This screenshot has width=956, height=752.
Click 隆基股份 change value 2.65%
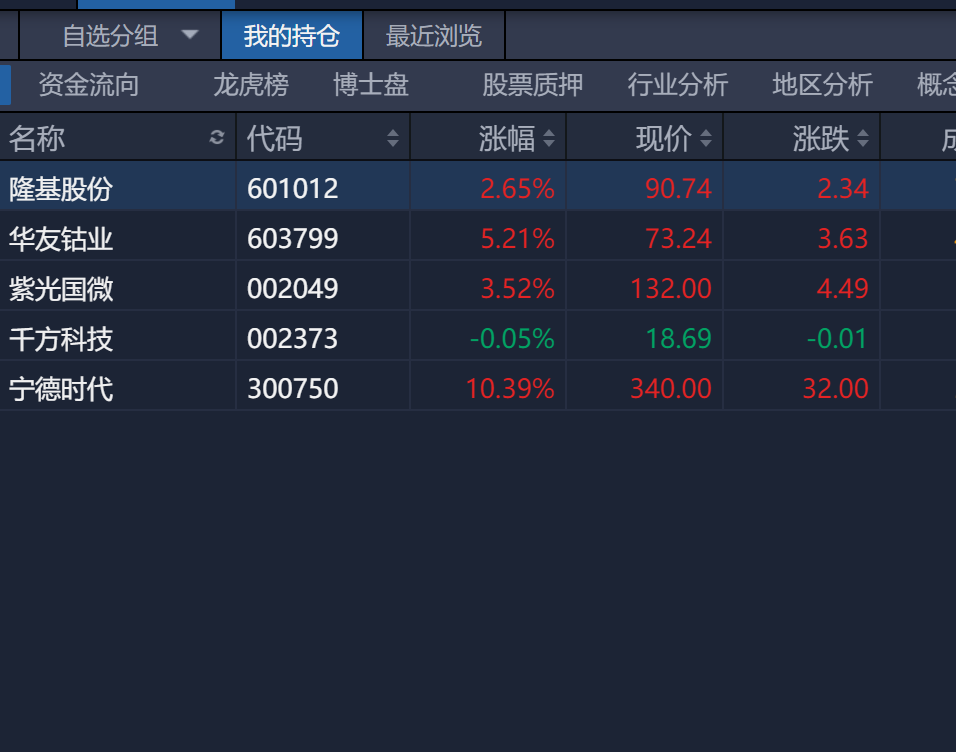point(518,188)
